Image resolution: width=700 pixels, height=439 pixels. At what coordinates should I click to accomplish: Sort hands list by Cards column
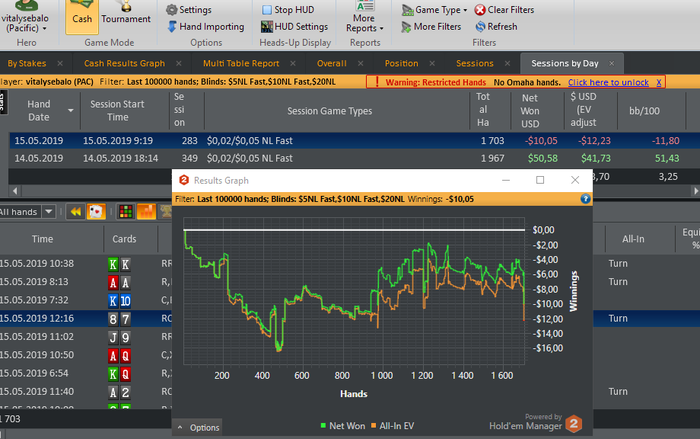click(124, 239)
